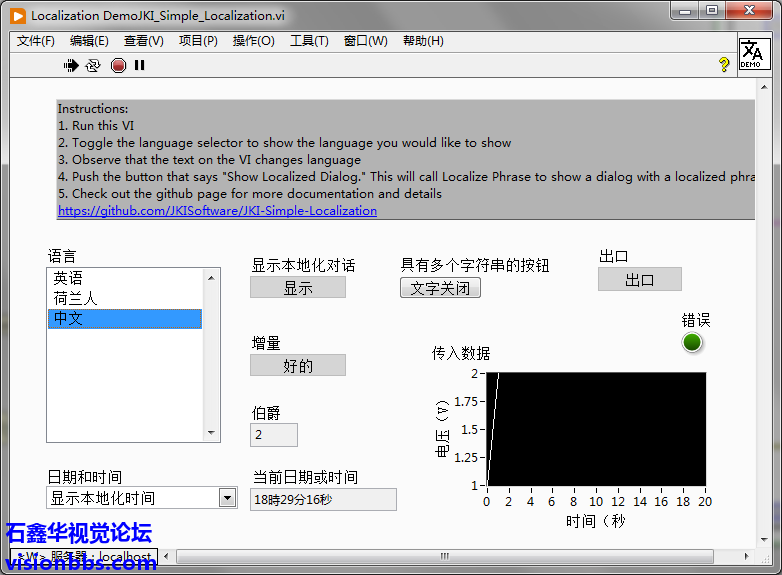Click the VI demo icon at top right

[x=754, y=53]
